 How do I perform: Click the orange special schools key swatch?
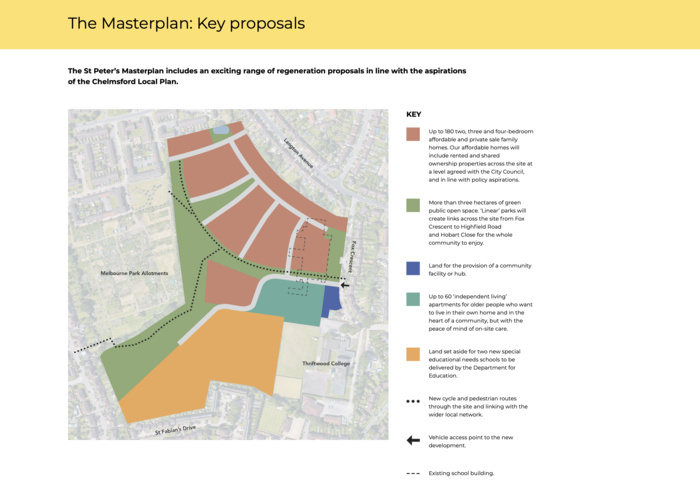click(413, 354)
